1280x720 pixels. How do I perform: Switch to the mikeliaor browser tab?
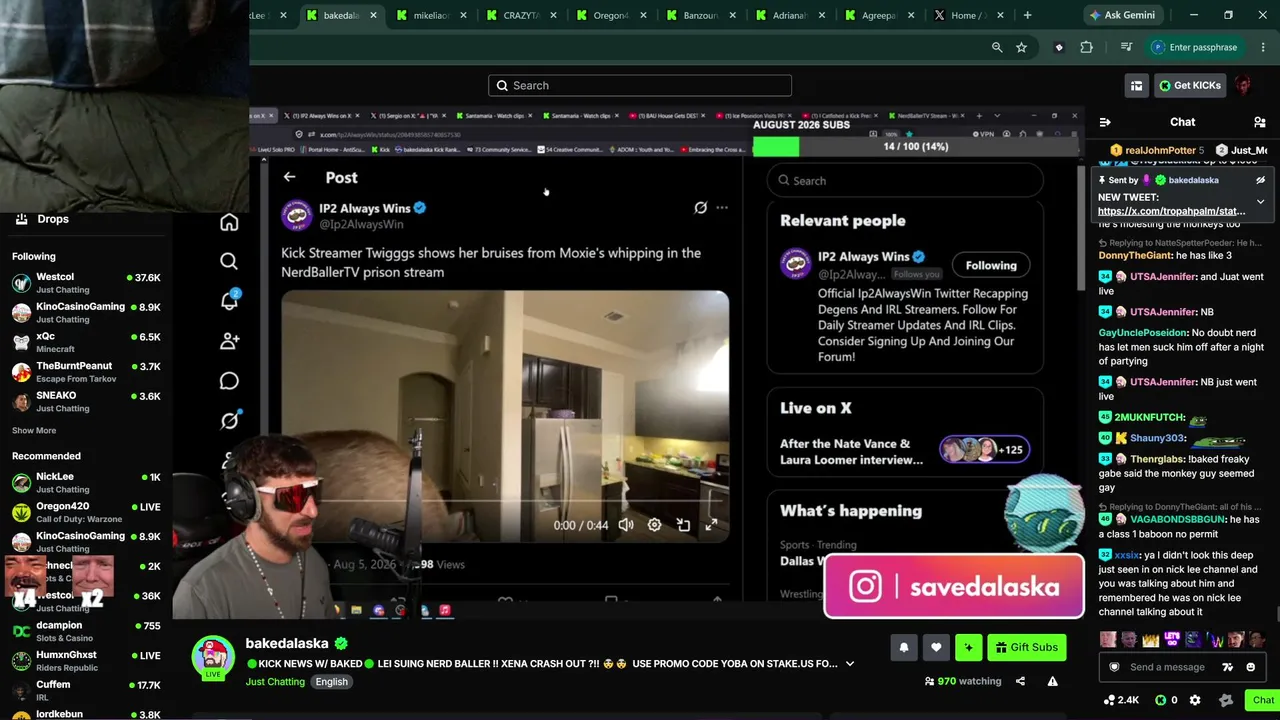point(430,15)
